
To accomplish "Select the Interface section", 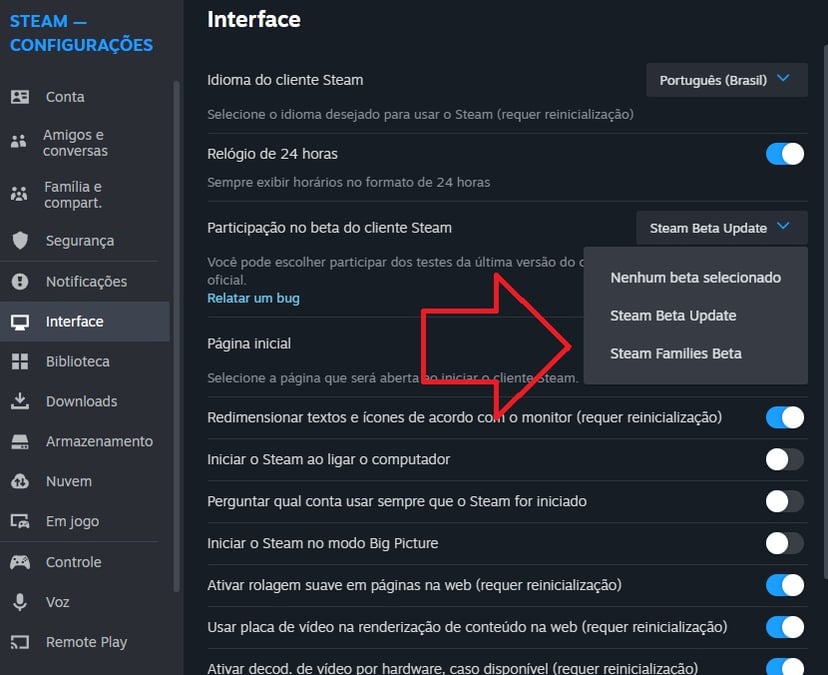I will point(84,322).
